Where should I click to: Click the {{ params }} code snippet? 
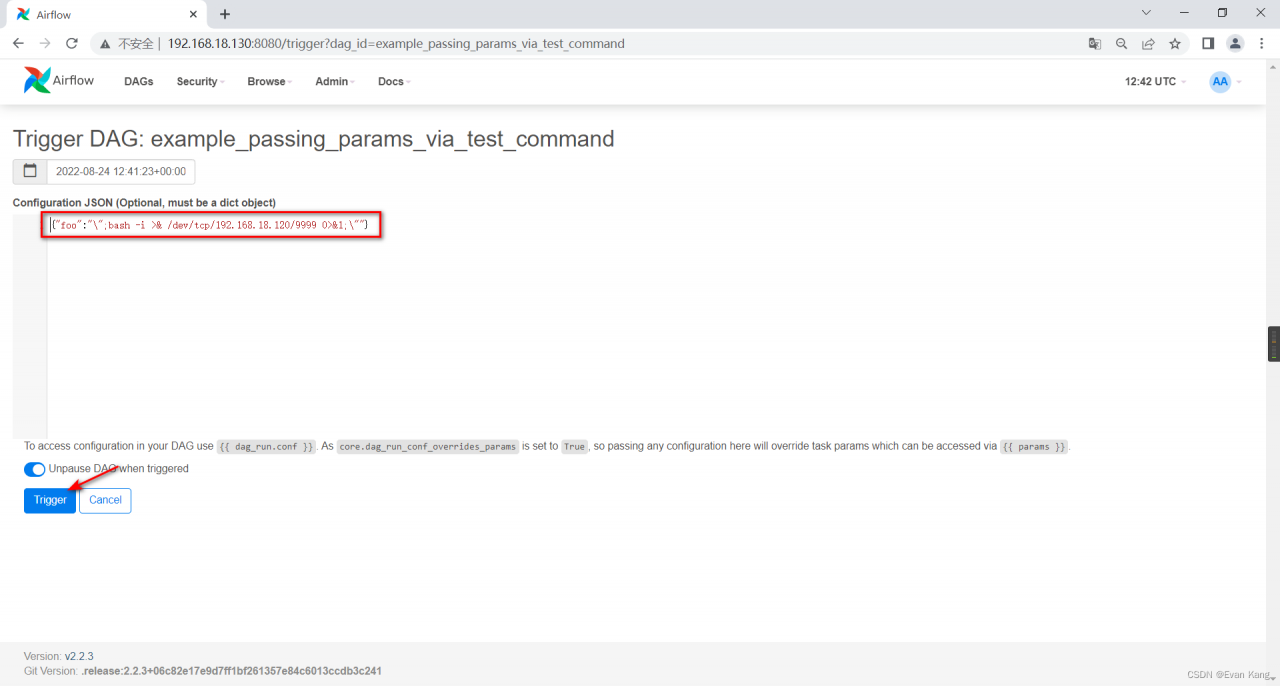click(1034, 447)
